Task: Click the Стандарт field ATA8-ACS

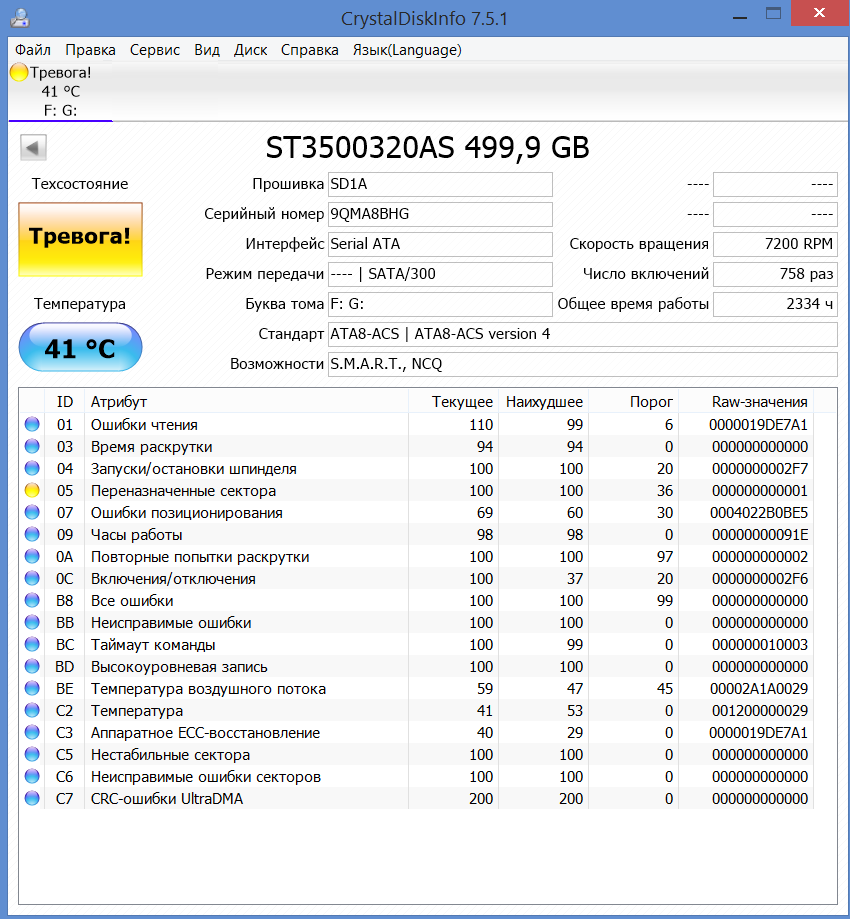Action: [x=583, y=334]
